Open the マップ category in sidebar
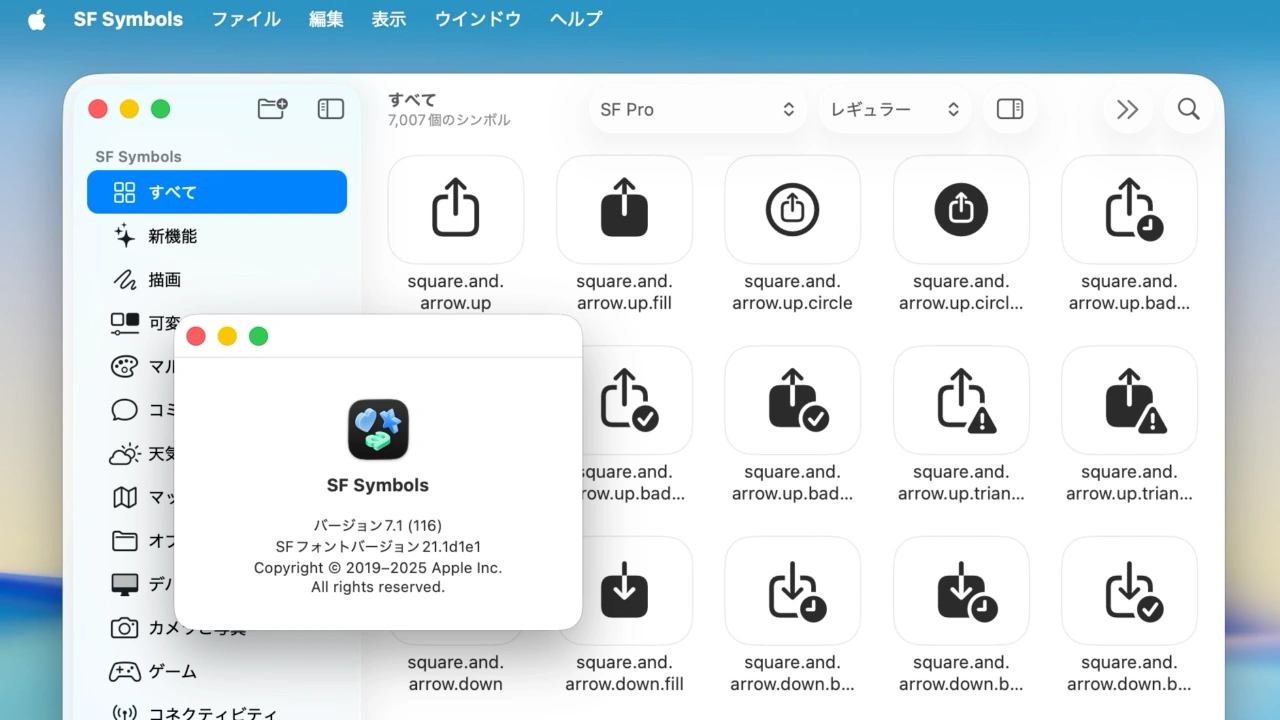 127,497
